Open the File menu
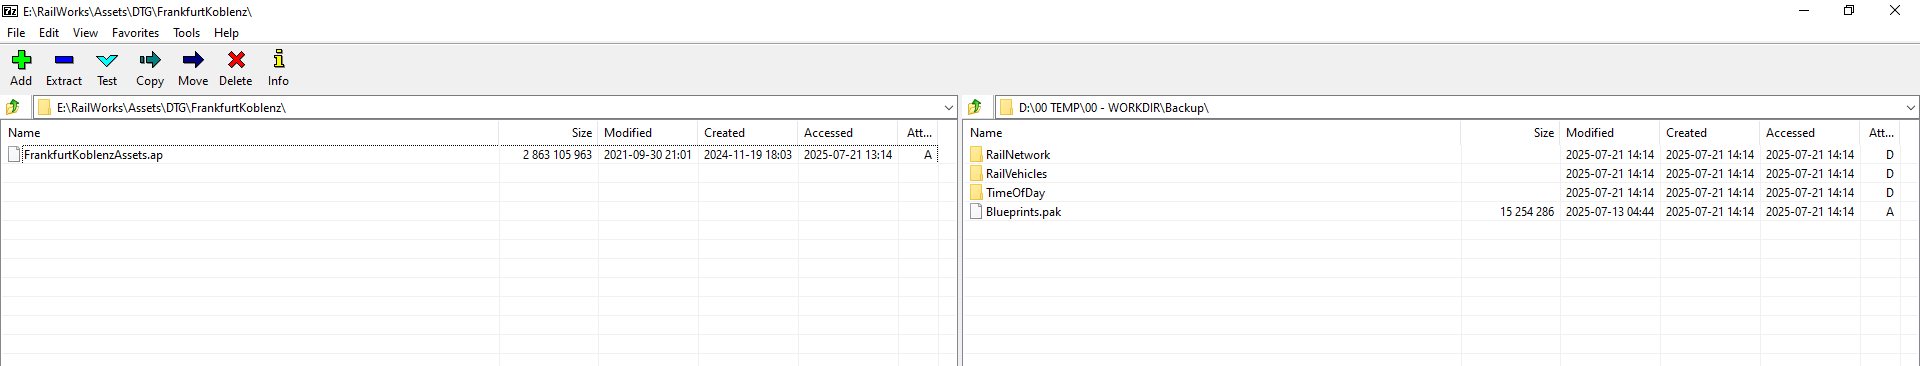This screenshot has height=366, width=1920. point(16,33)
